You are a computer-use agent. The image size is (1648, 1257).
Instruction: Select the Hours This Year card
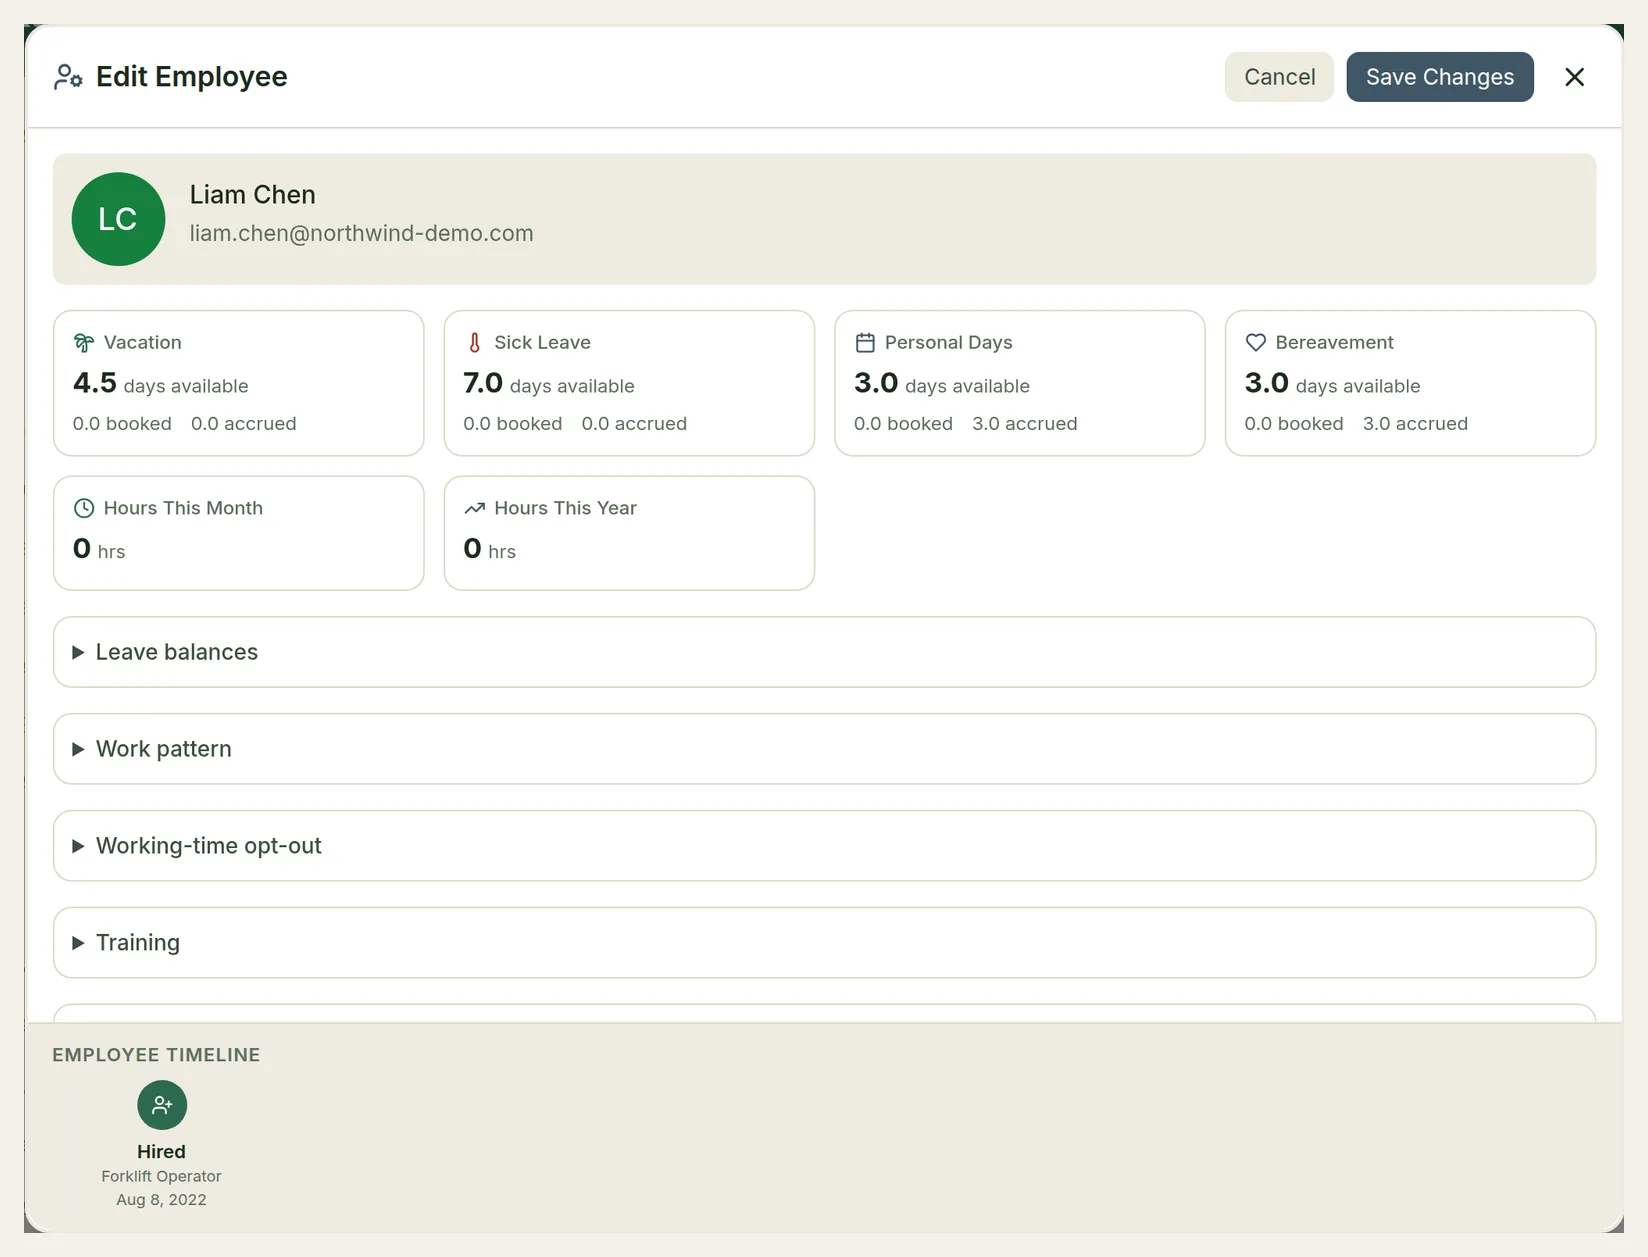tap(629, 533)
